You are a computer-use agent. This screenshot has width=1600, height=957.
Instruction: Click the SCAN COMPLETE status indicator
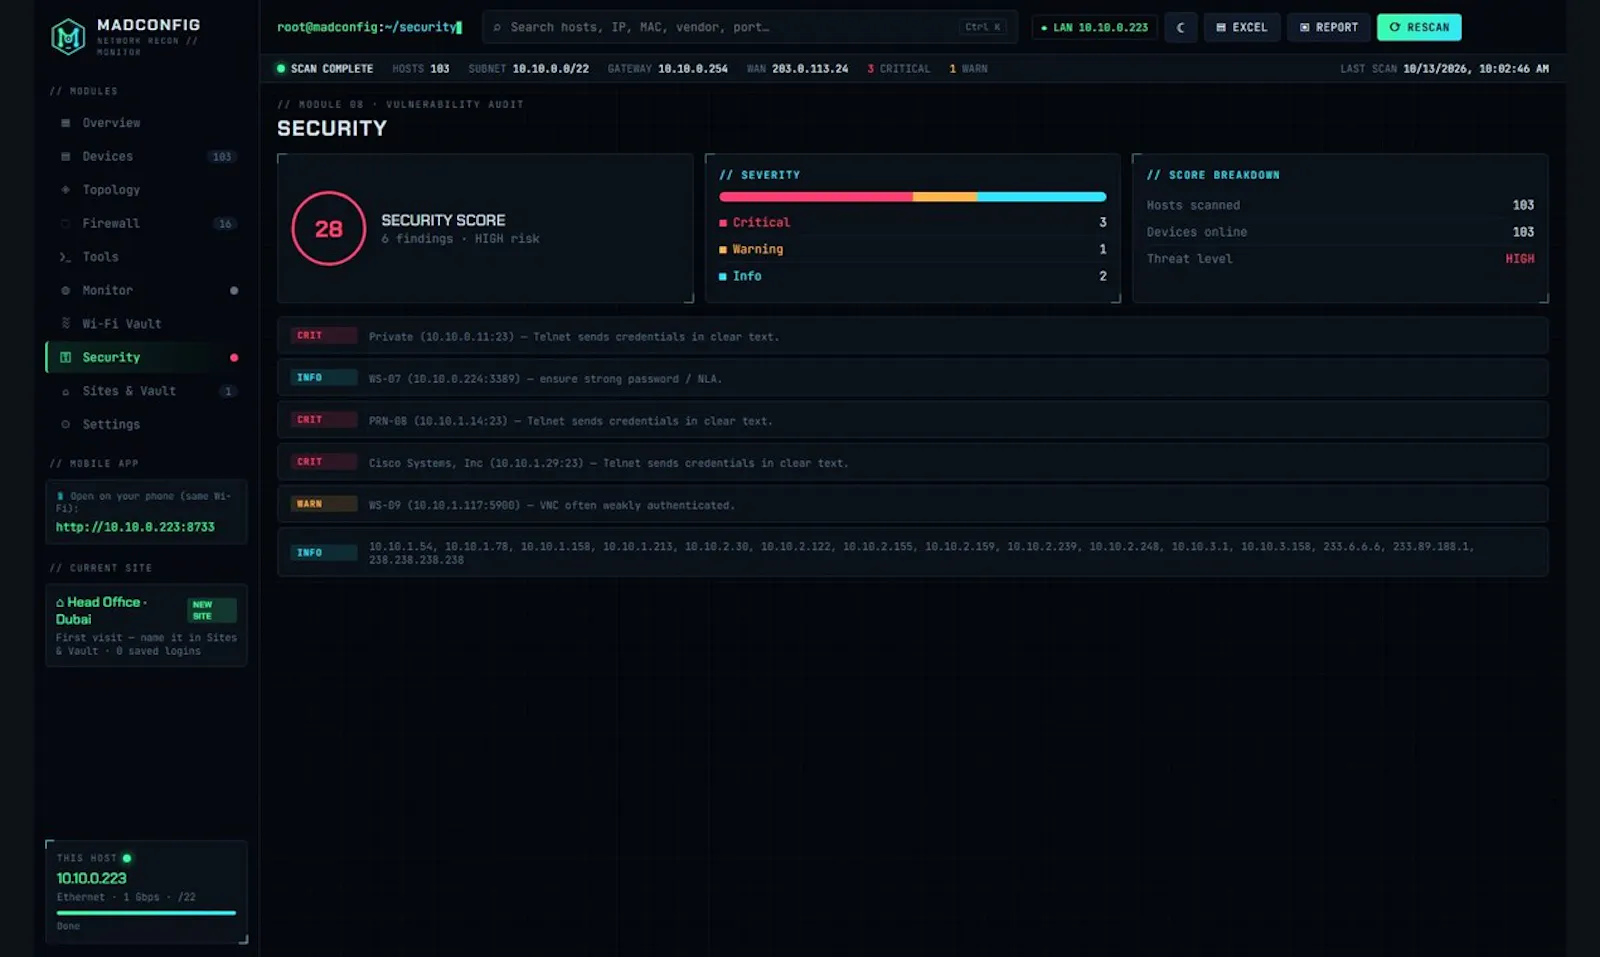pyautogui.click(x=324, y=69)
